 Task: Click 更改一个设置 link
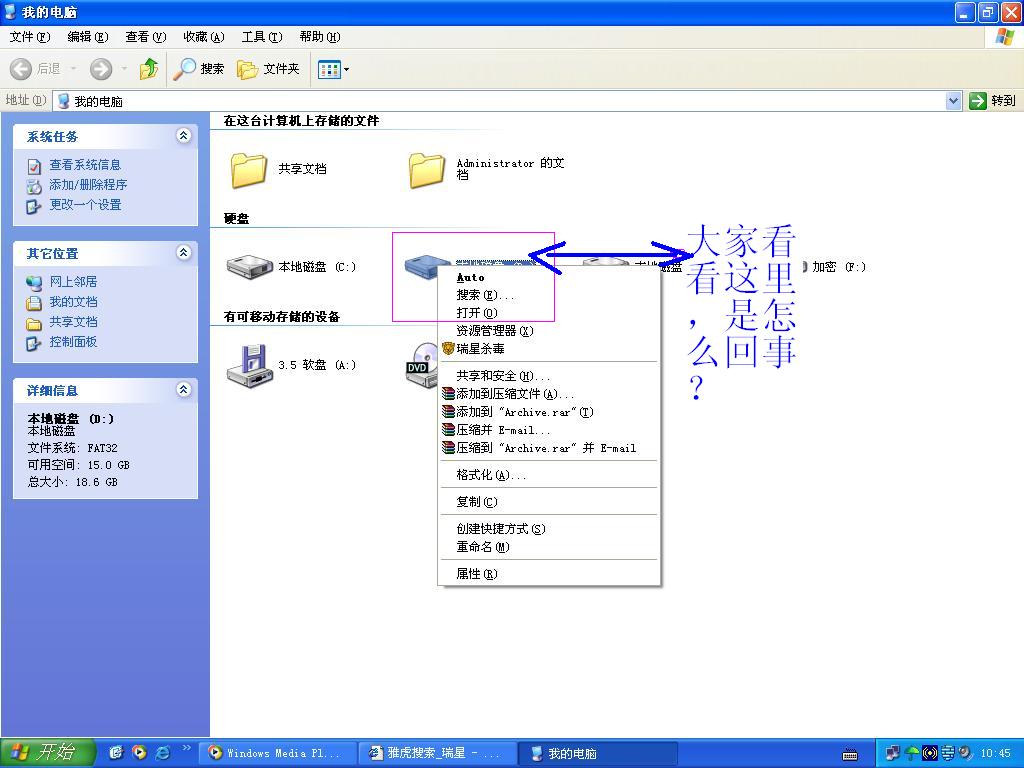(x=85, y=204)
